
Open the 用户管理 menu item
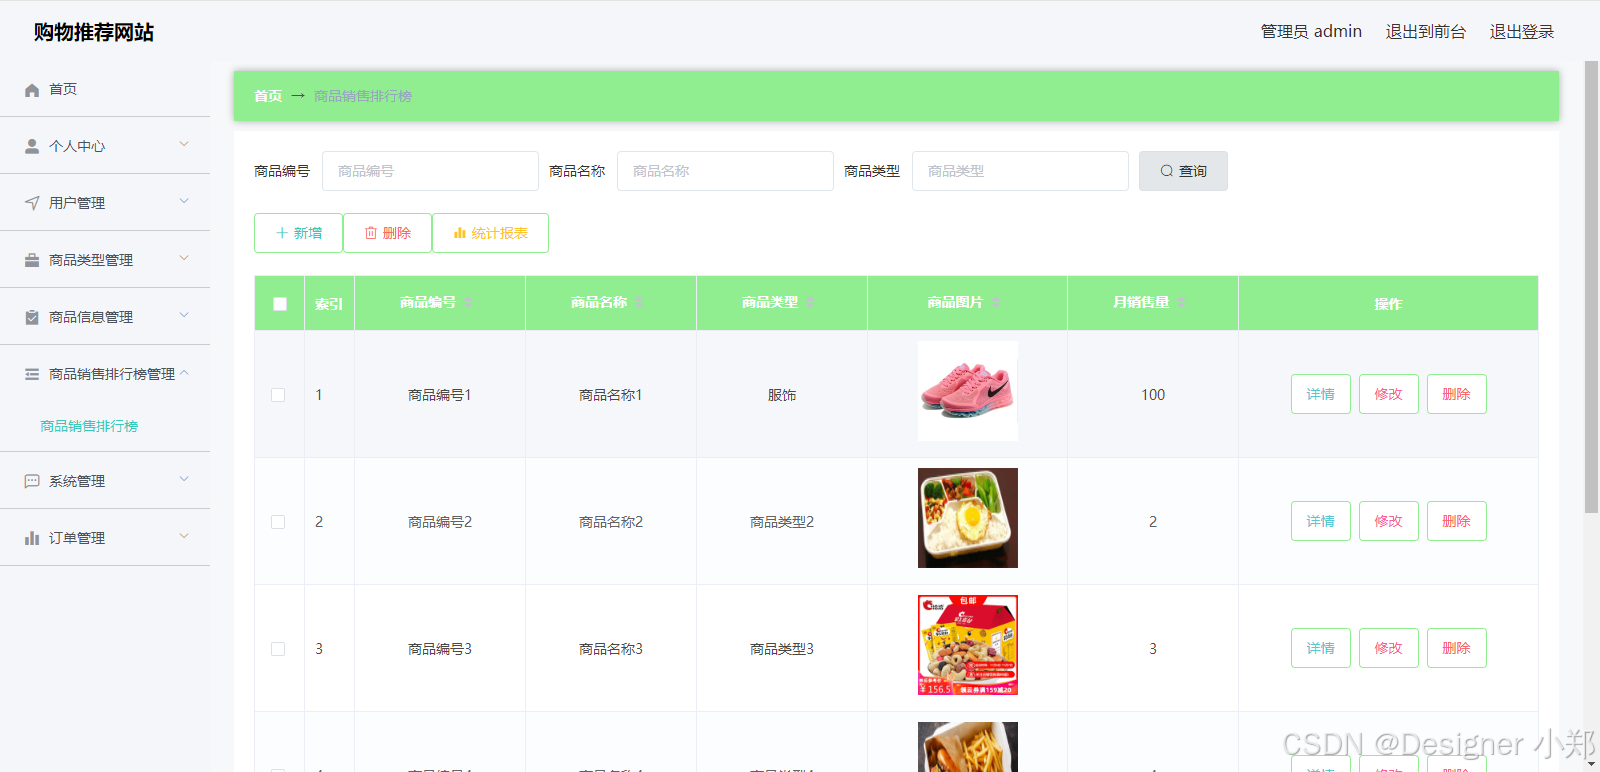(105, 203)
